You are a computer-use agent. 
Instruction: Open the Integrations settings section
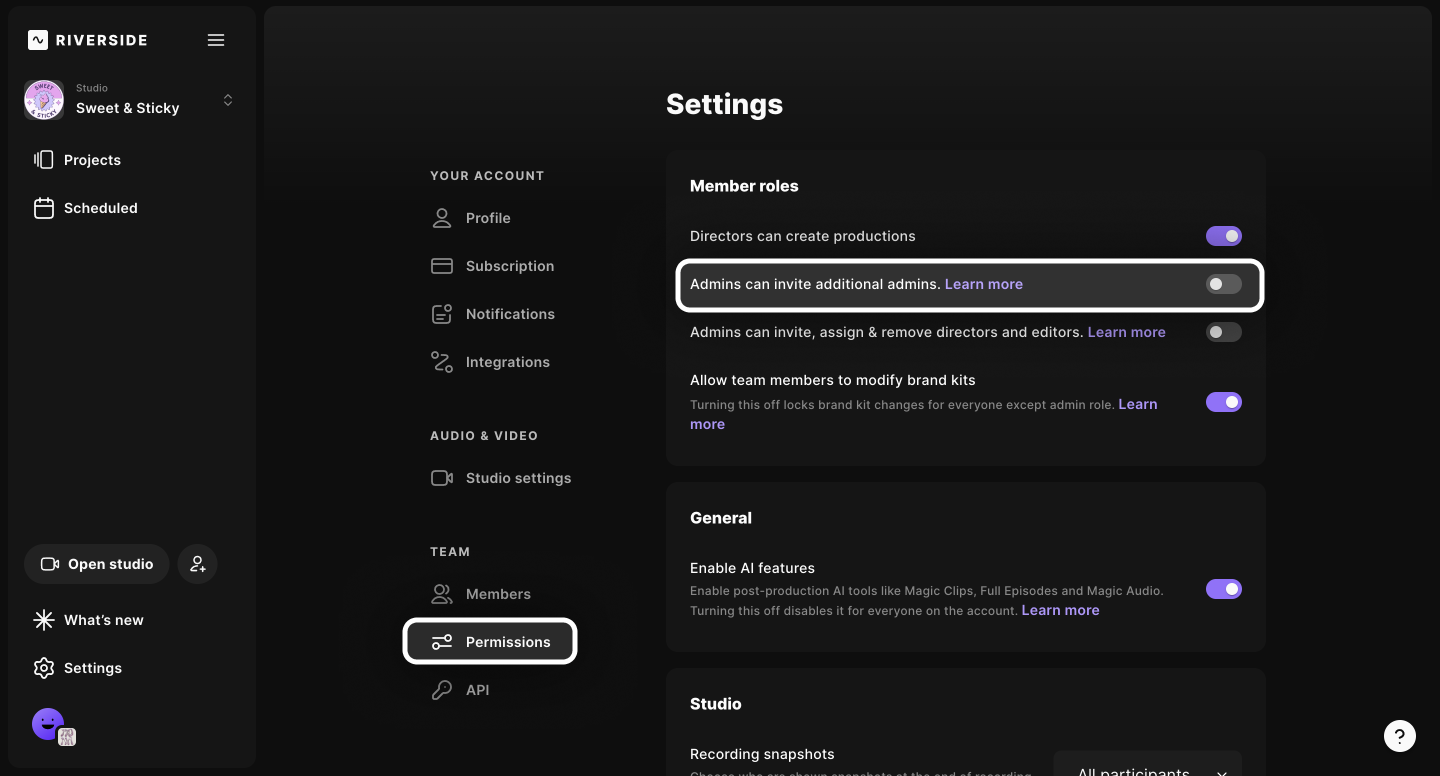[507, 362]
